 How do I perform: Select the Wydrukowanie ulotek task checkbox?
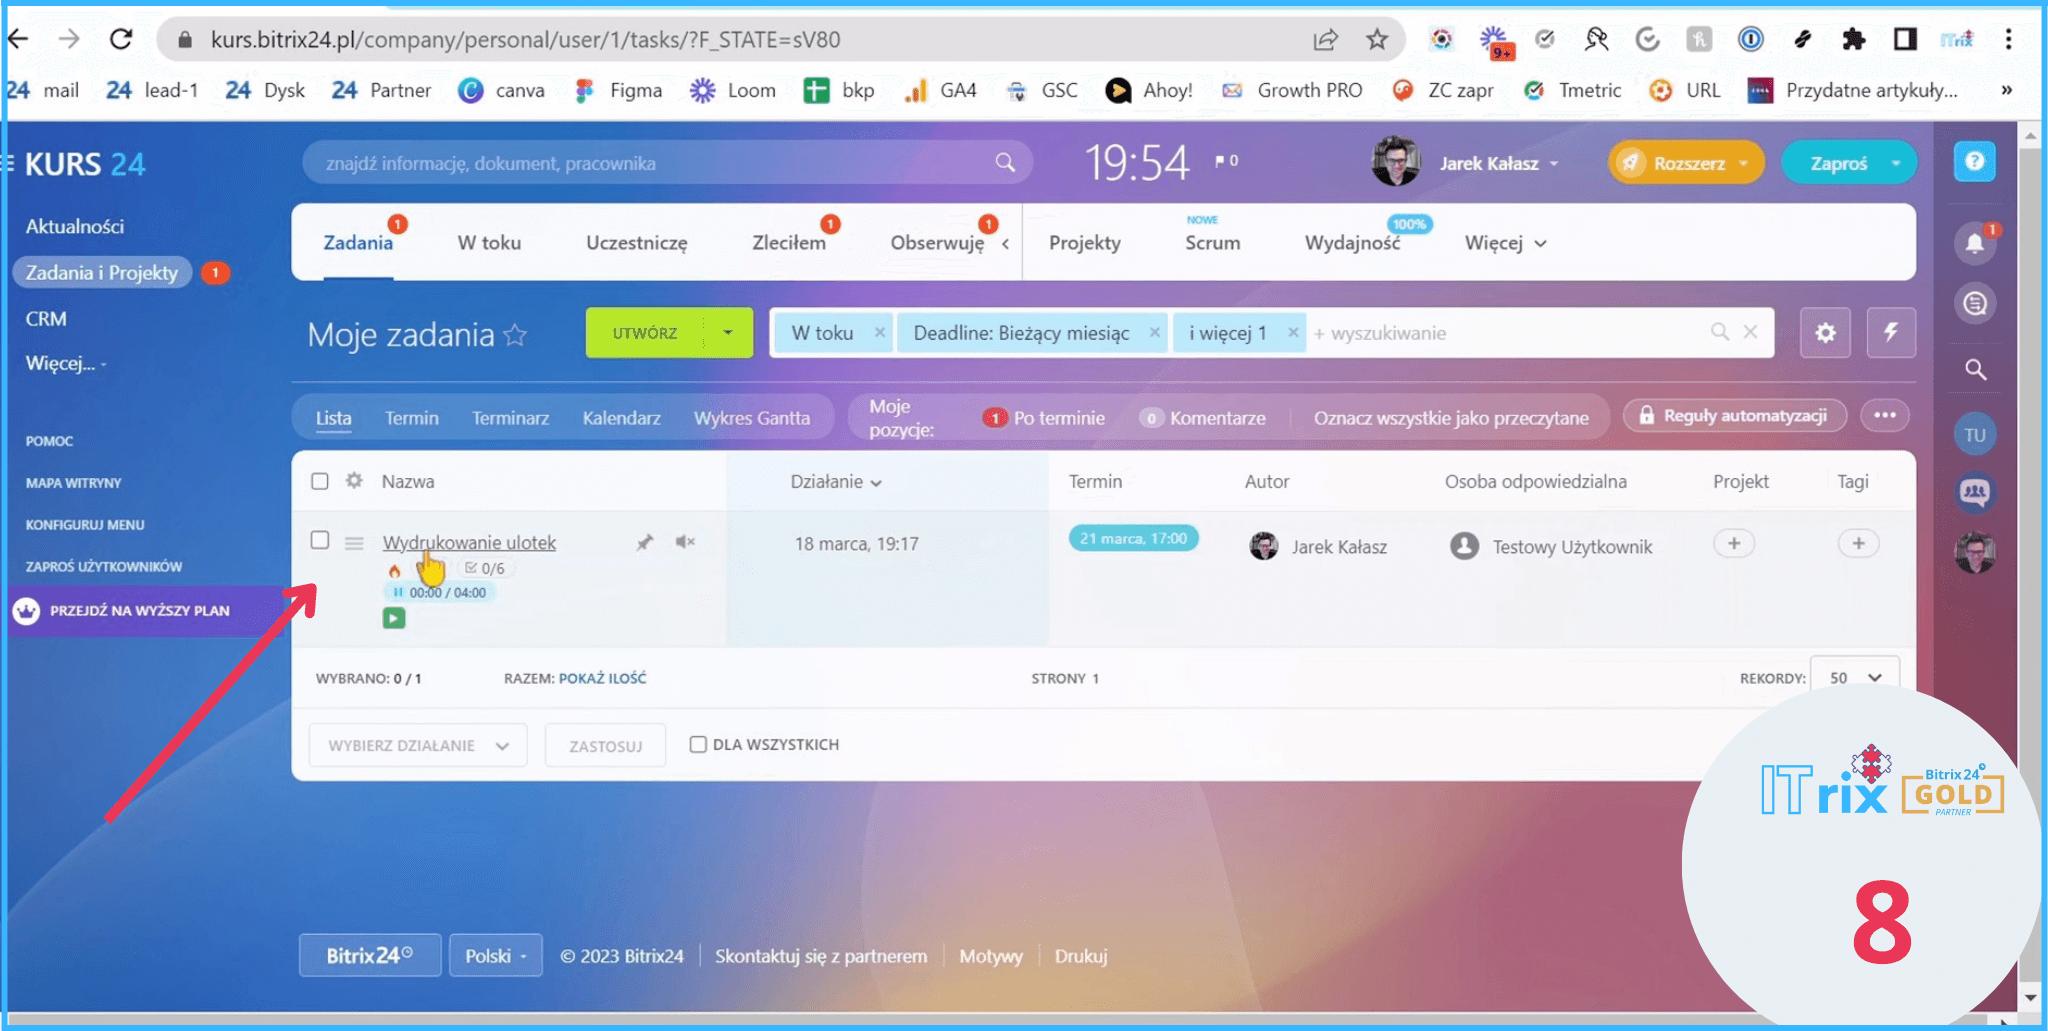coord(320,540)
